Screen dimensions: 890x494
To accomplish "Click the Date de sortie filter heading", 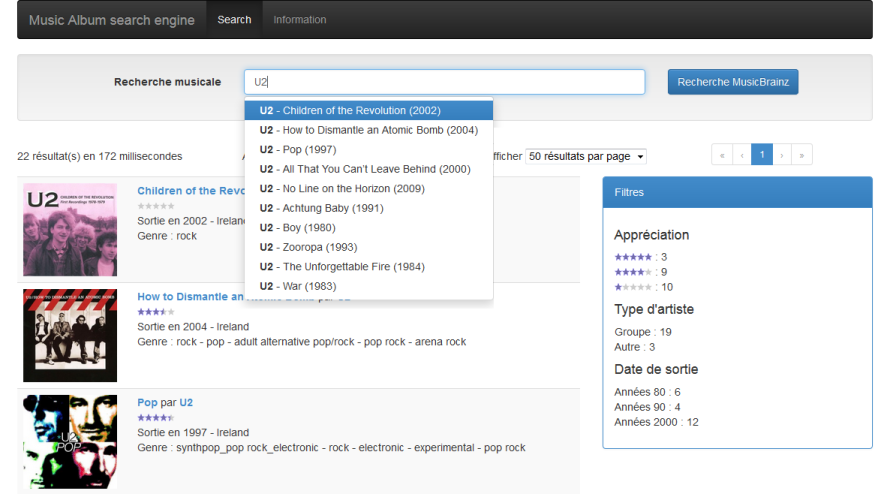I will [x=656, y=370].
